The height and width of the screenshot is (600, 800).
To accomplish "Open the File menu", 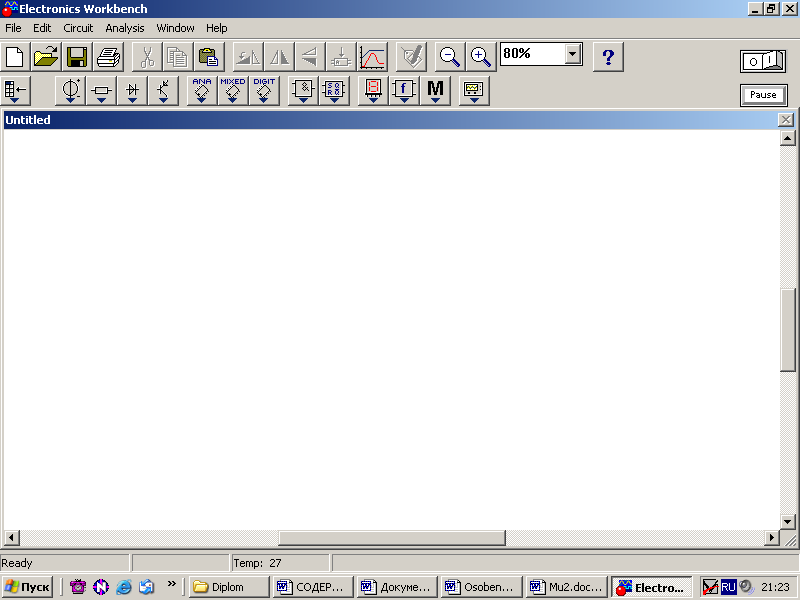I will click(13, 28).
